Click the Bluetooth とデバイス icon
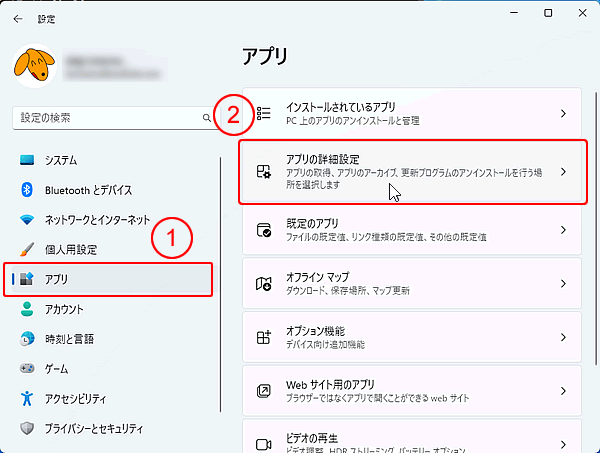The height and width of the screenshot is (453, 600). click(x=27, y=190)
